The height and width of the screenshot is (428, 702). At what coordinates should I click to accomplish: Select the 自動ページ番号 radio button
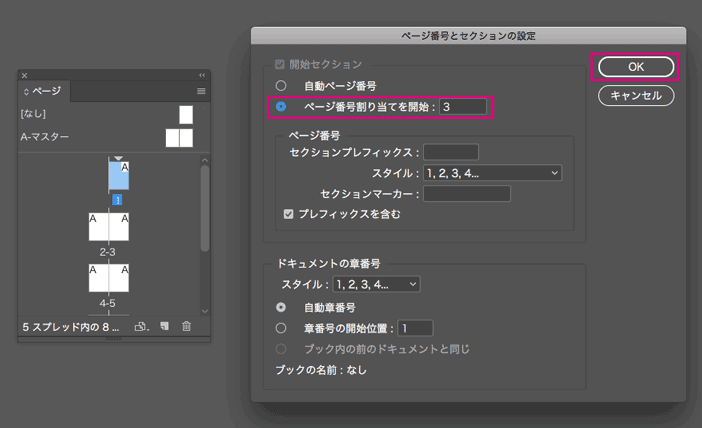pos(281,86)
